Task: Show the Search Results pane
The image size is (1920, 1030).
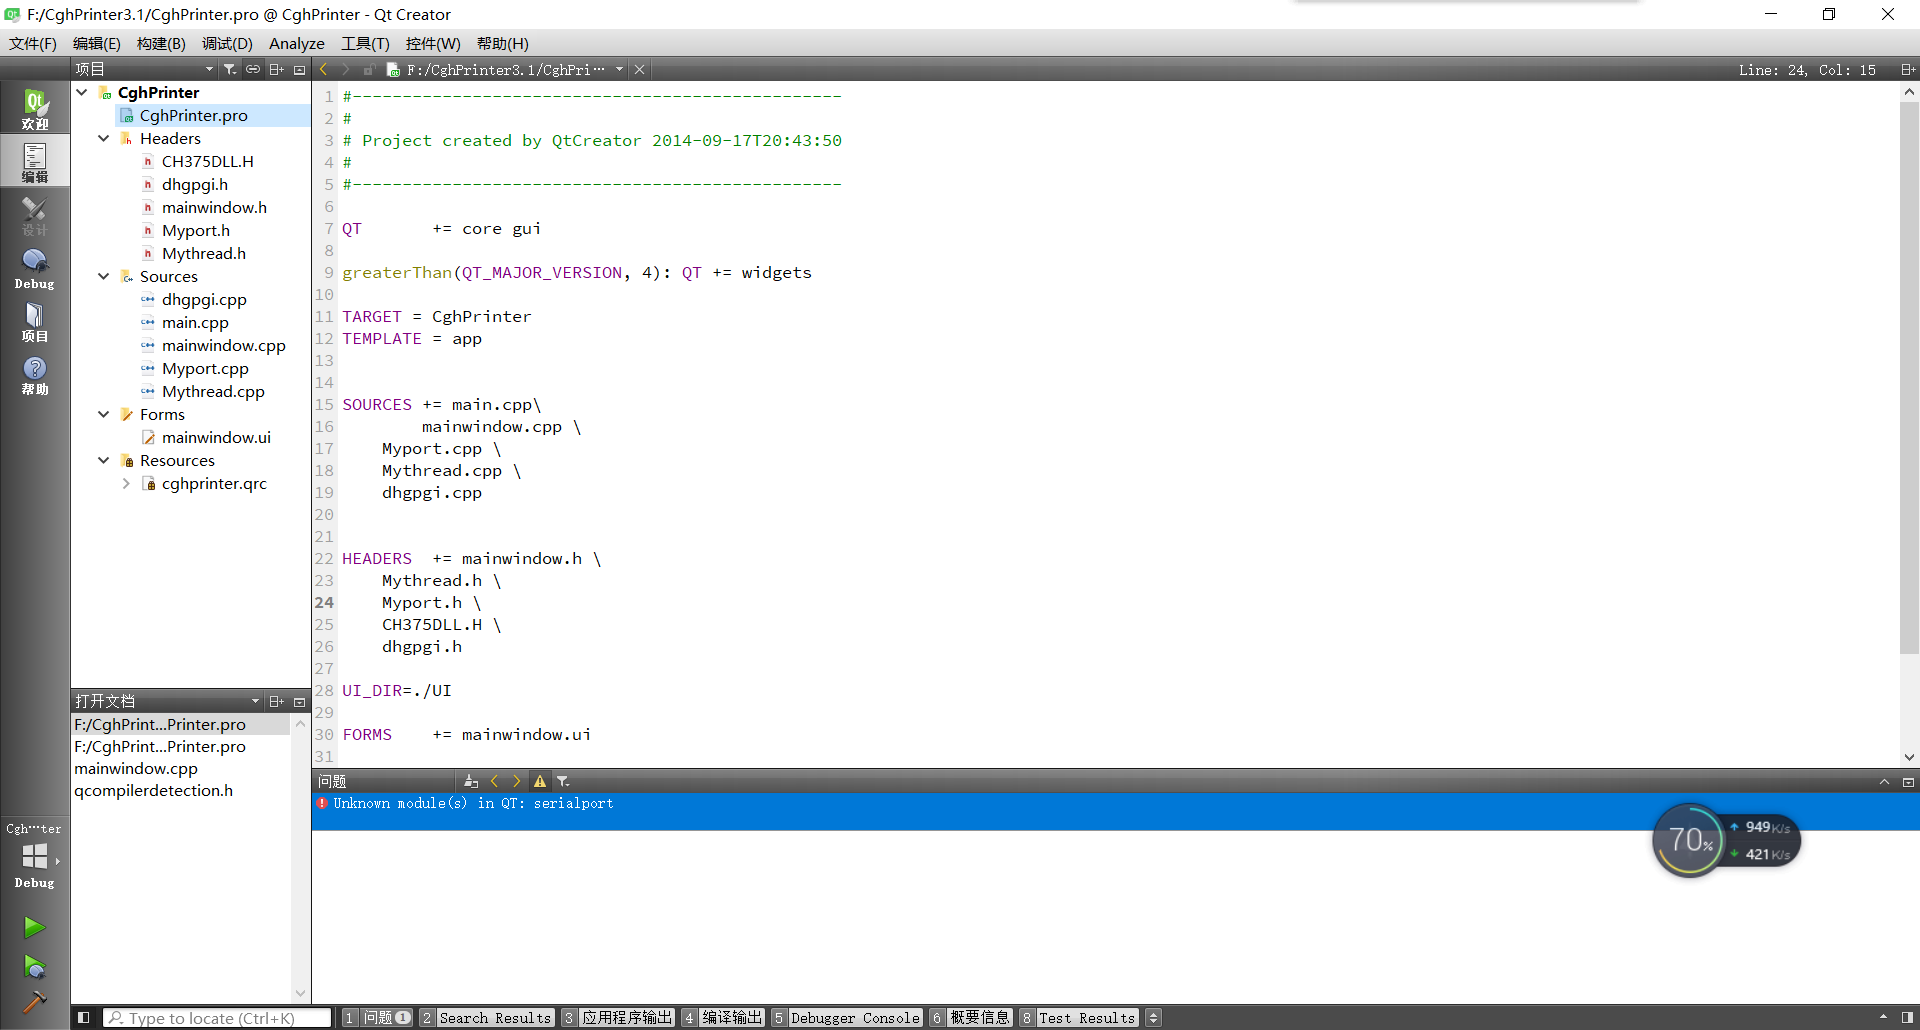Action: pyautogui.click(x=486, y=1018)
